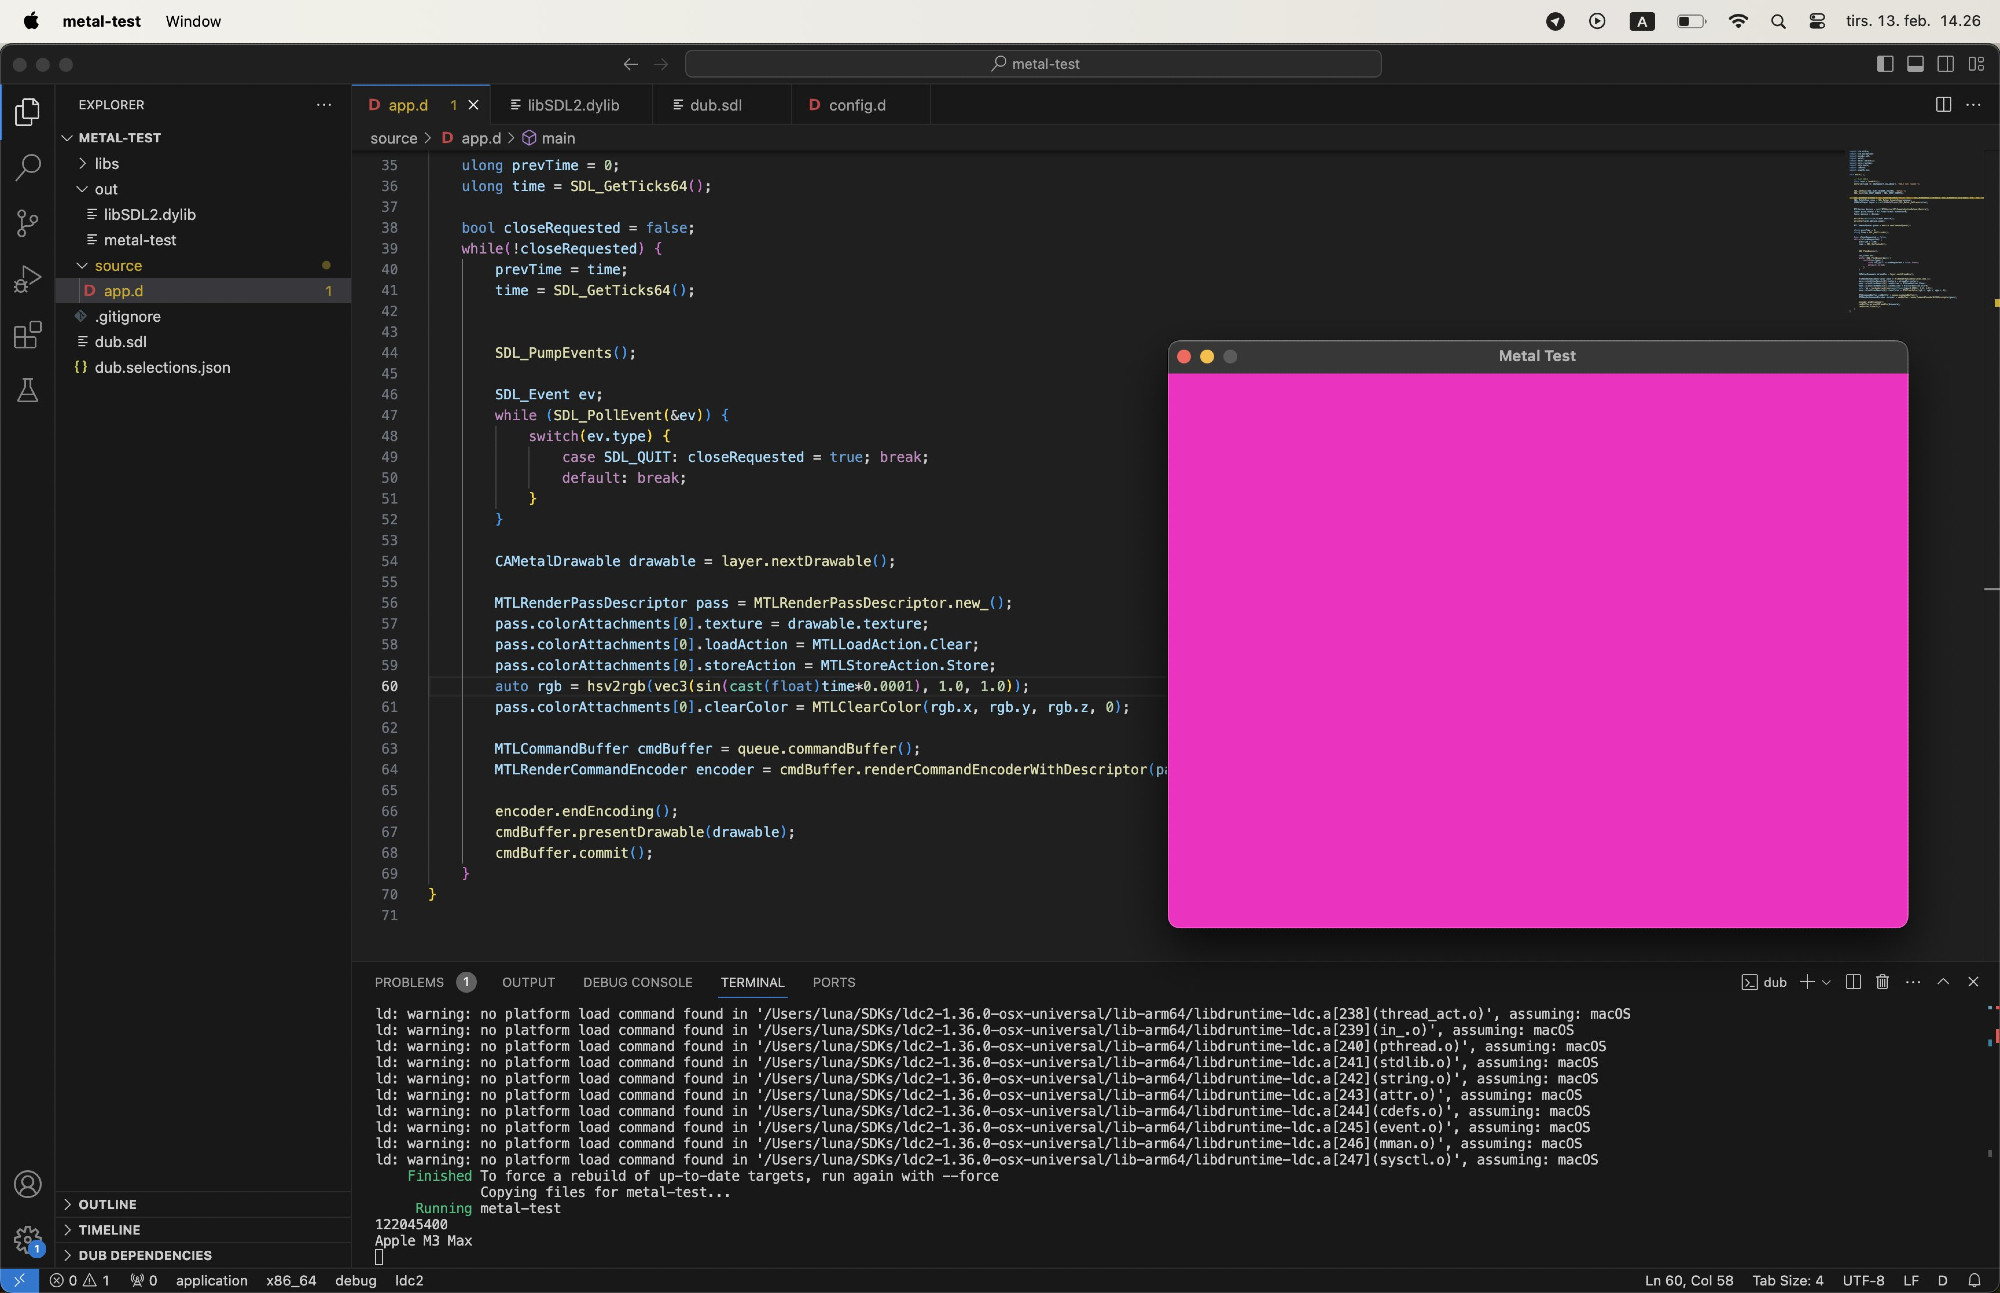2000x1293 pixels.
Task: Change ldc2 compiler in status bar
Action: coord(409,1280)
